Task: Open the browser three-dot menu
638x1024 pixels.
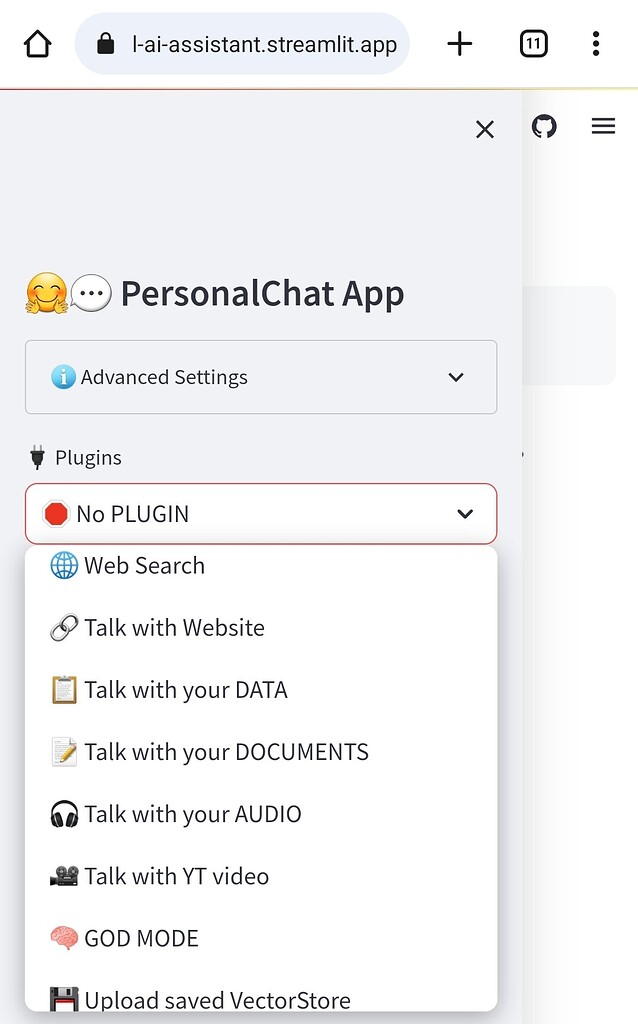Action: [596, 43]
